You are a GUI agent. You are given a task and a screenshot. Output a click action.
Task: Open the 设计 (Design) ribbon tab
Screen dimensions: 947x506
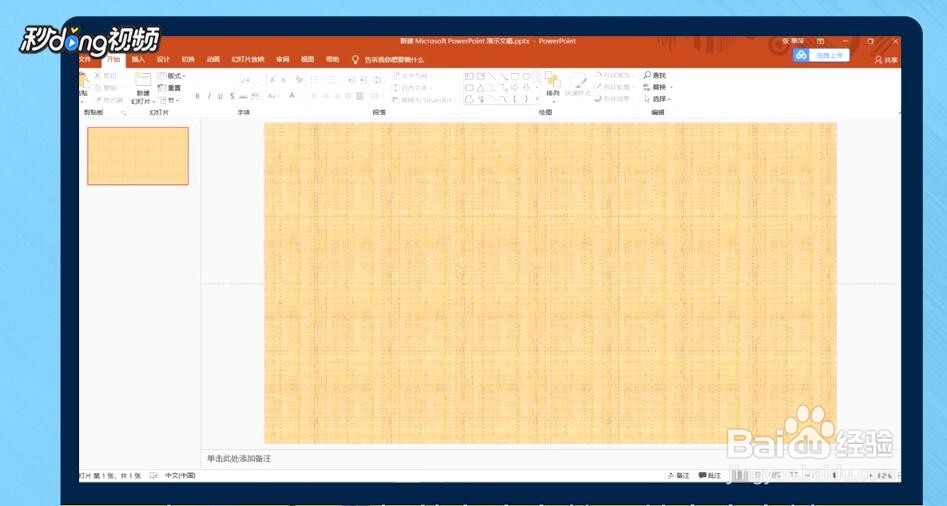pos(163,59)
